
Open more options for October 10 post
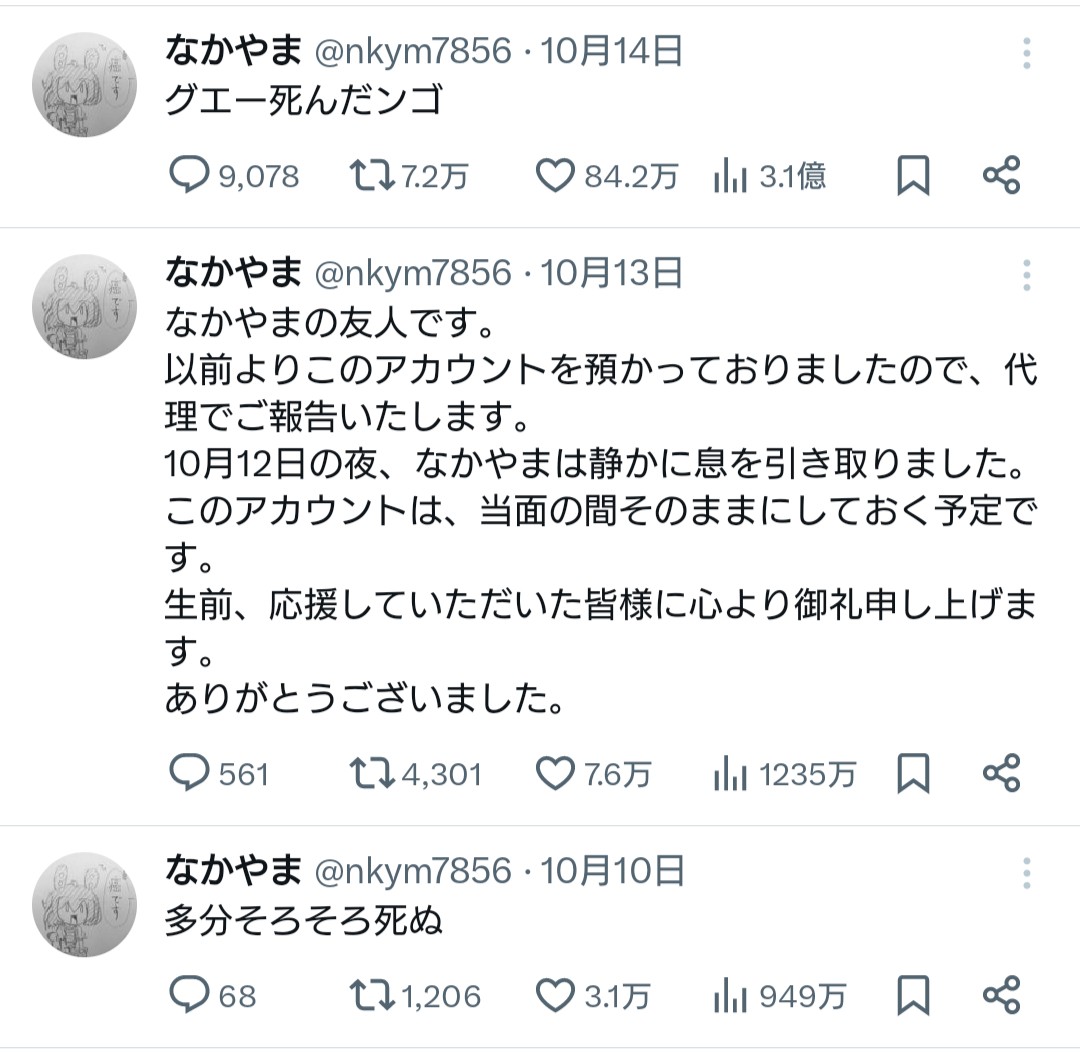pos(1027,873)
